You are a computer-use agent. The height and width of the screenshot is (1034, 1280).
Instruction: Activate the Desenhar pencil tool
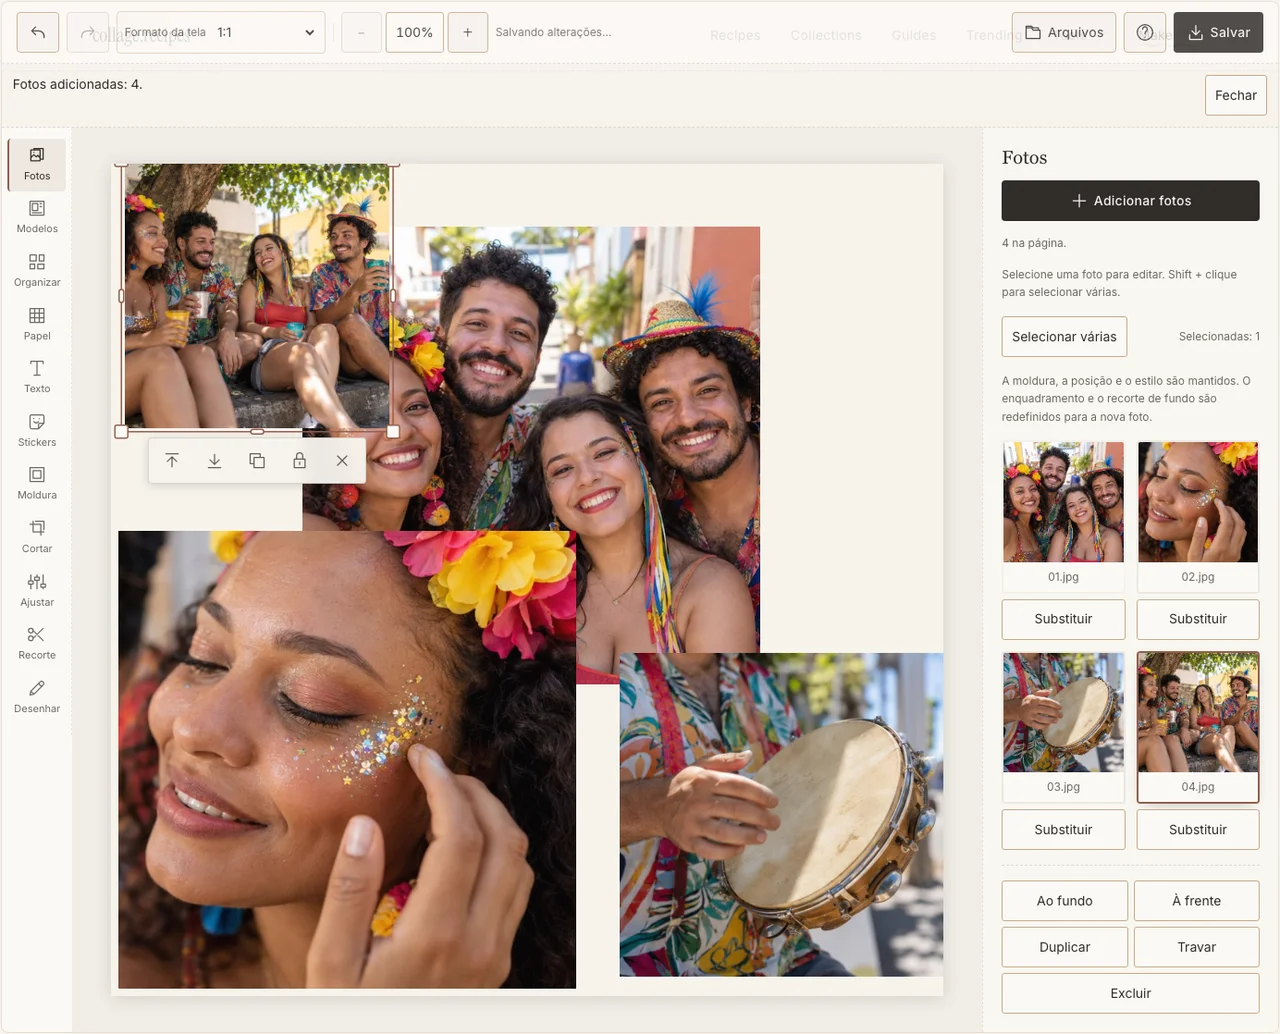[x=37, y=696]
